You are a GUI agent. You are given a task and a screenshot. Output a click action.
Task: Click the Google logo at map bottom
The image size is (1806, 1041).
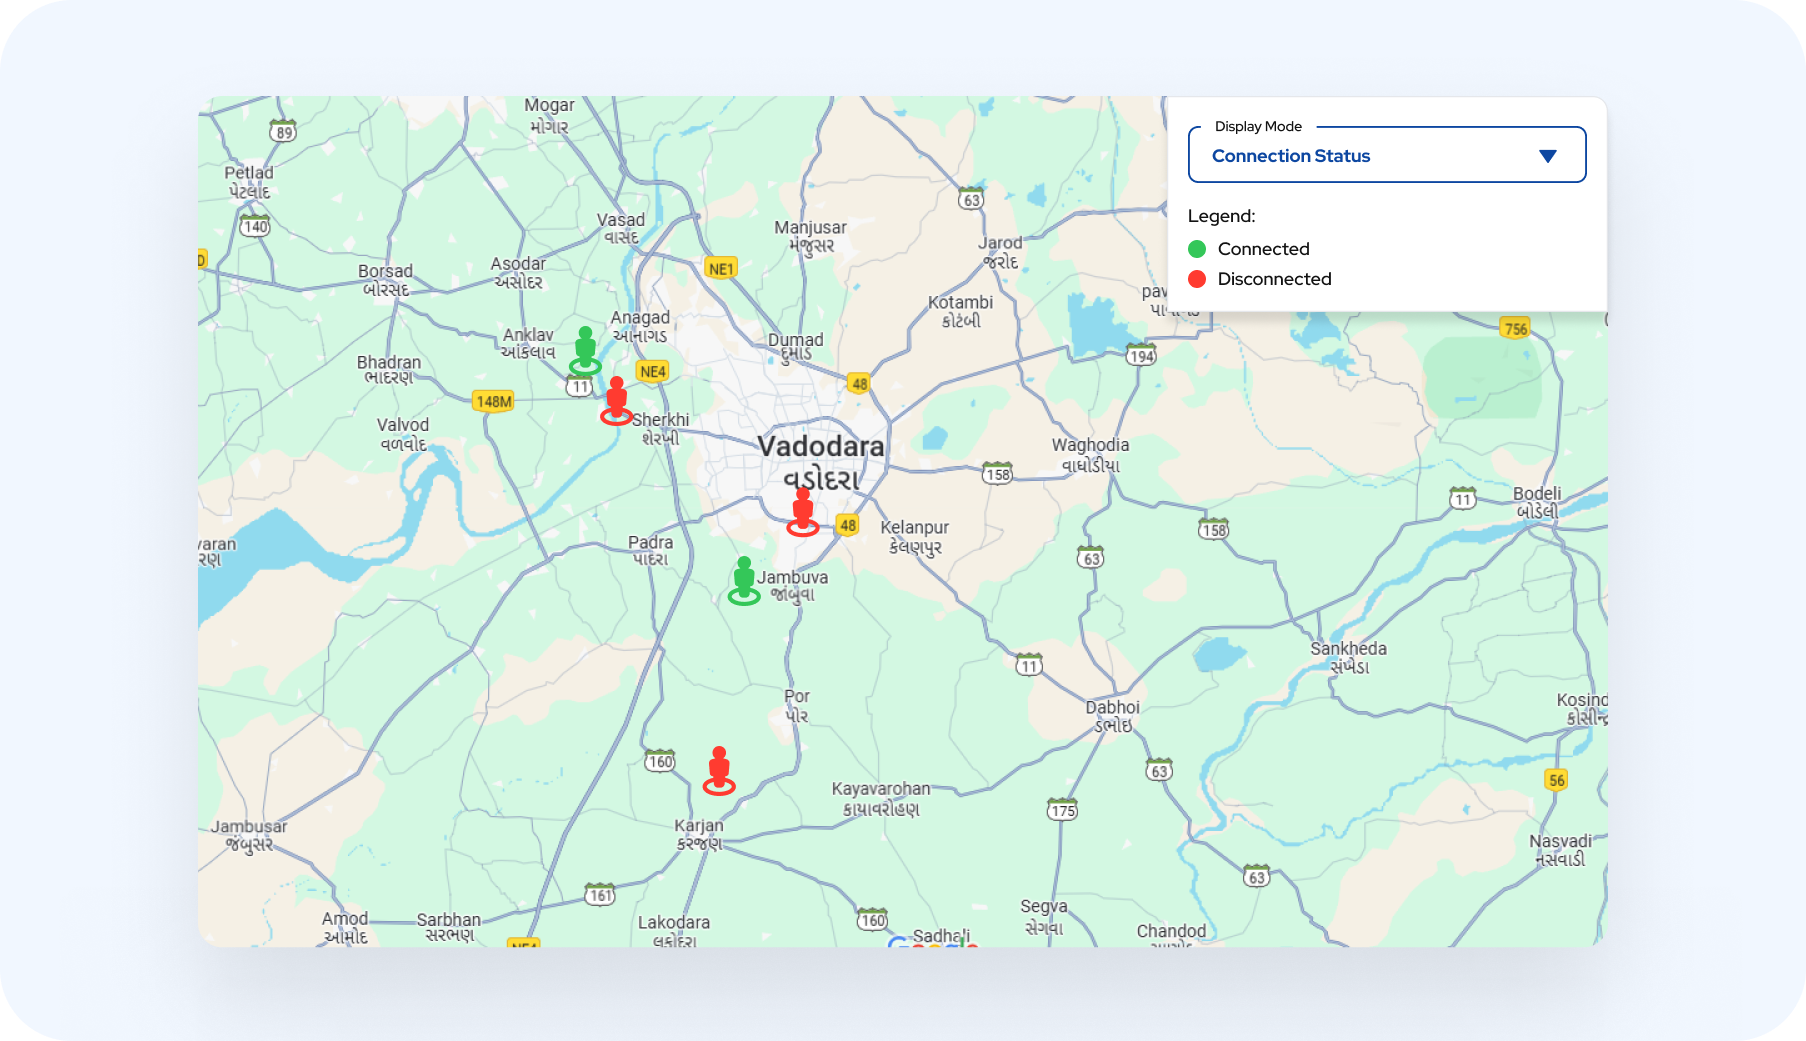[932, 942]
